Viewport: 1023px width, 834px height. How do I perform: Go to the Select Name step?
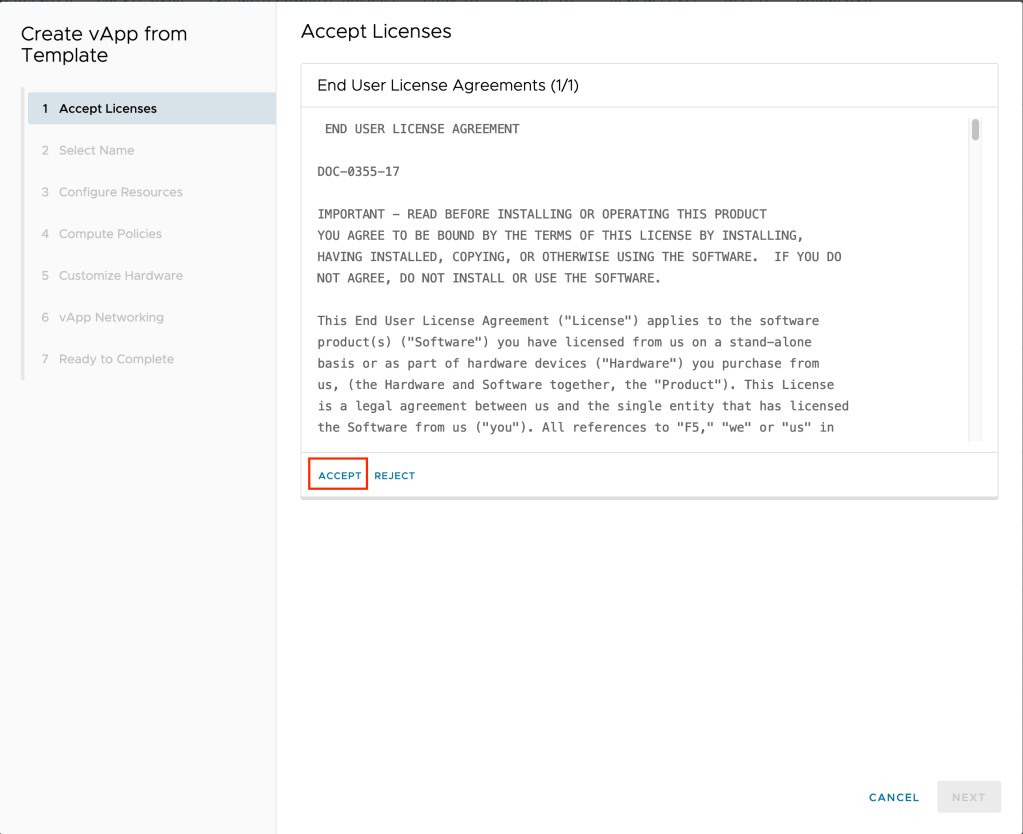coord(96,151)
